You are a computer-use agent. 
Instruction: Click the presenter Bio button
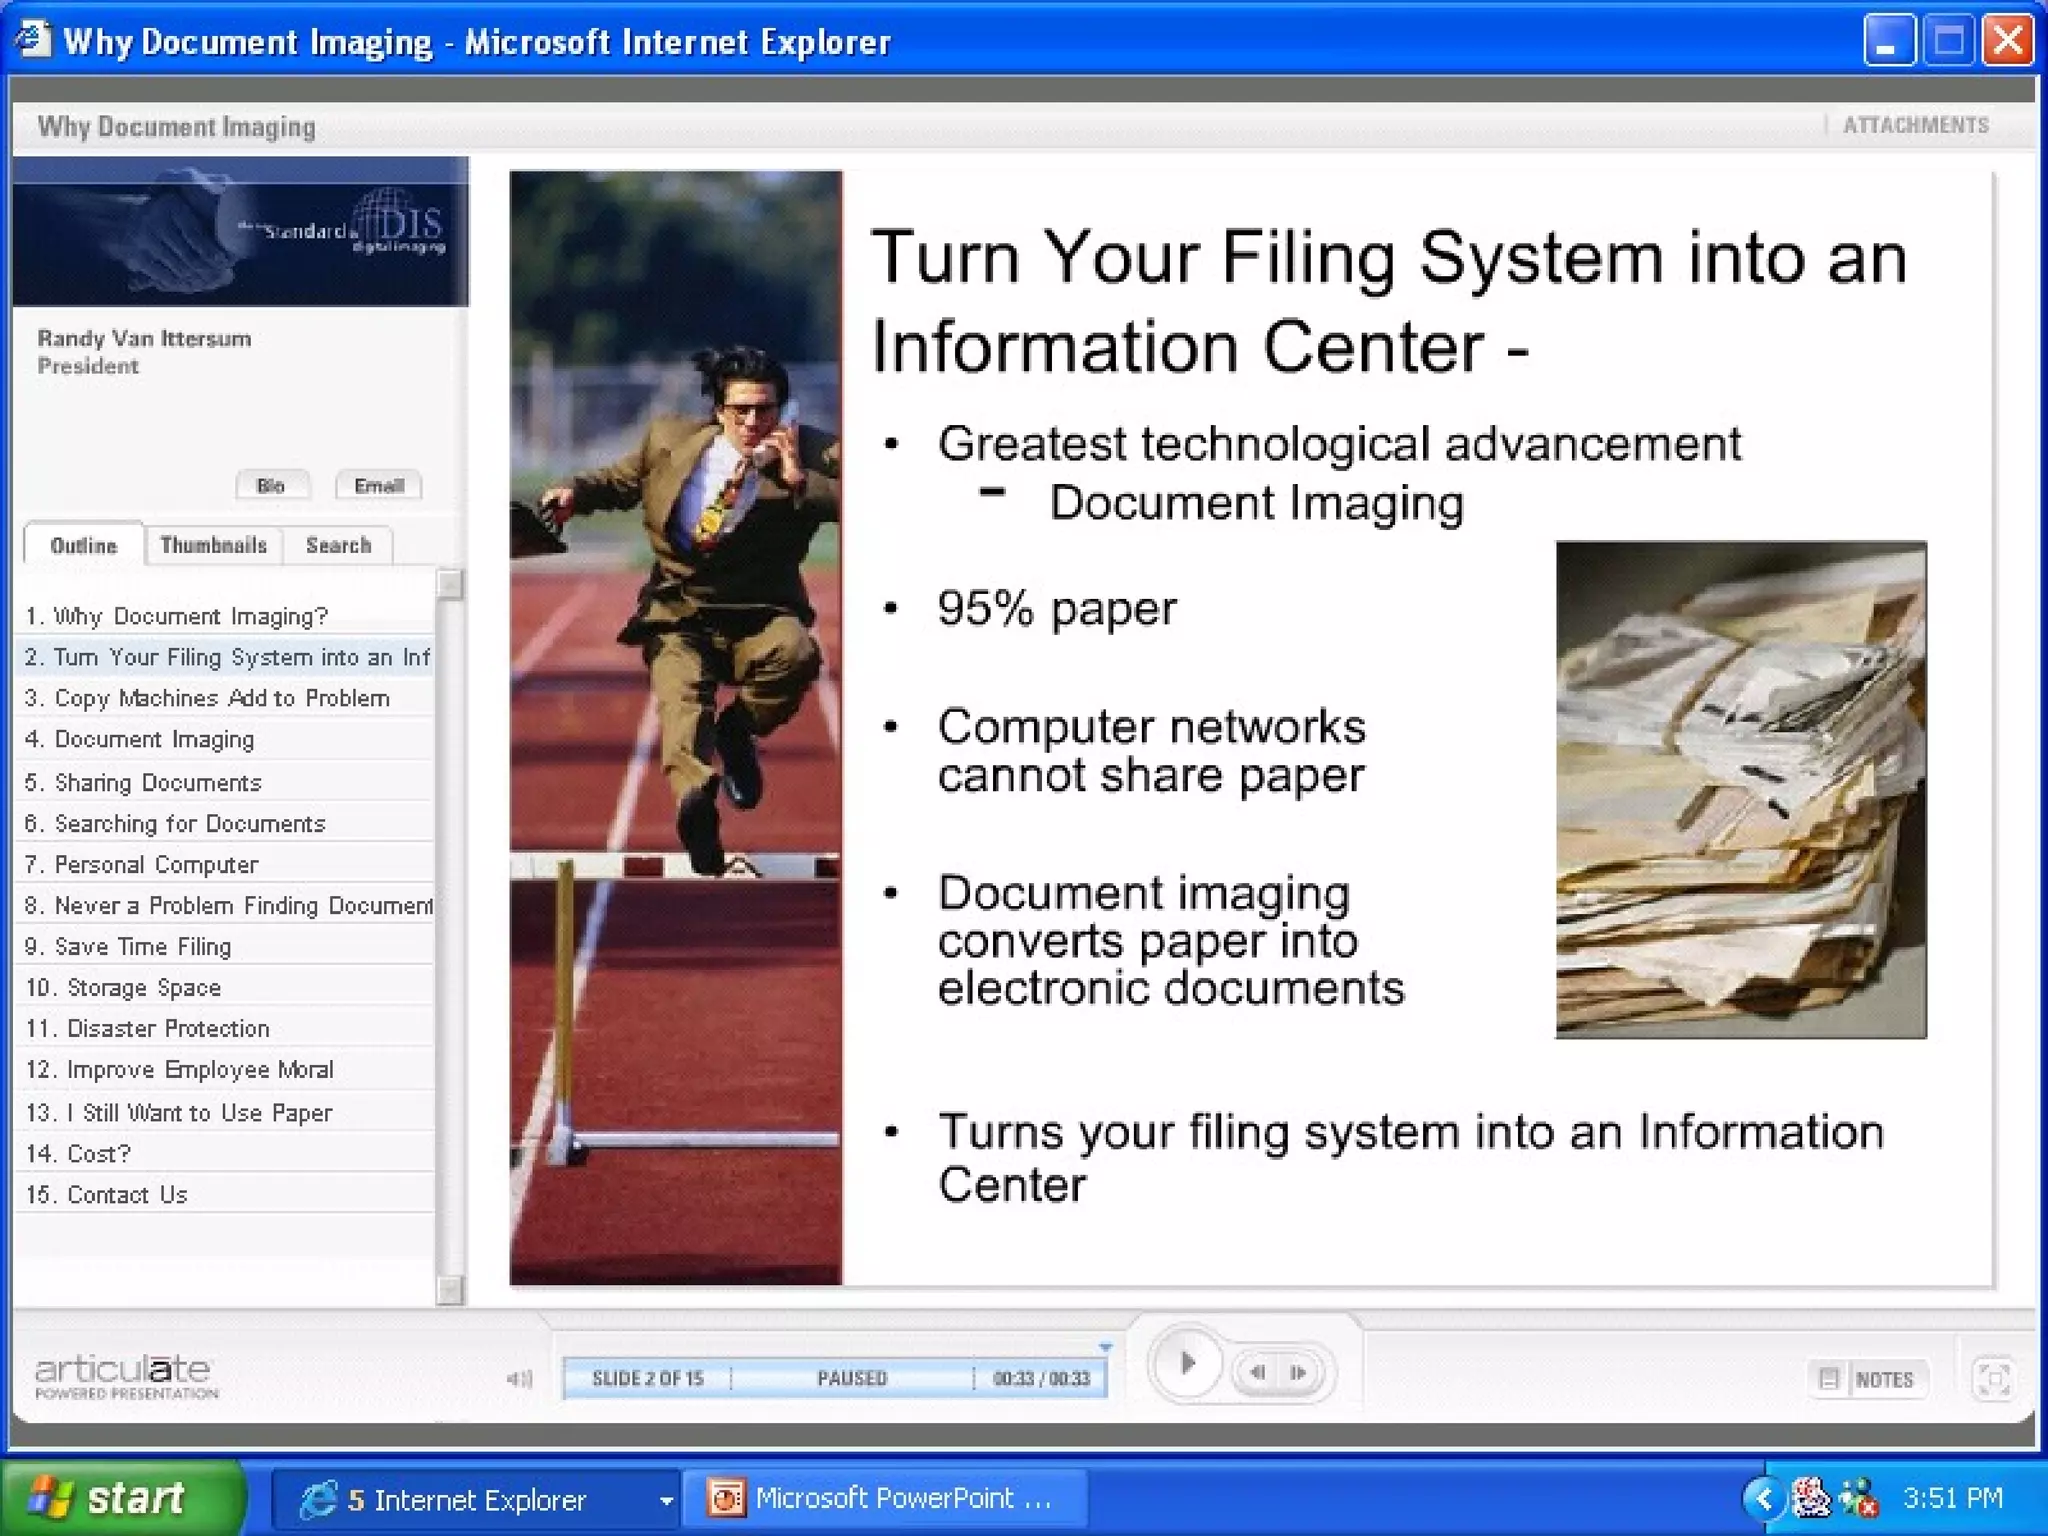click(271, 486)
